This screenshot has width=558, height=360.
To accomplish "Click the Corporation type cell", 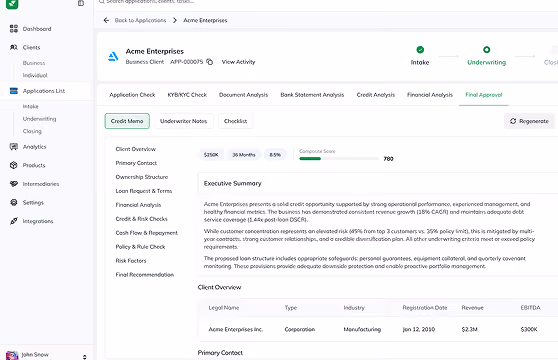I will coord(300,329).
